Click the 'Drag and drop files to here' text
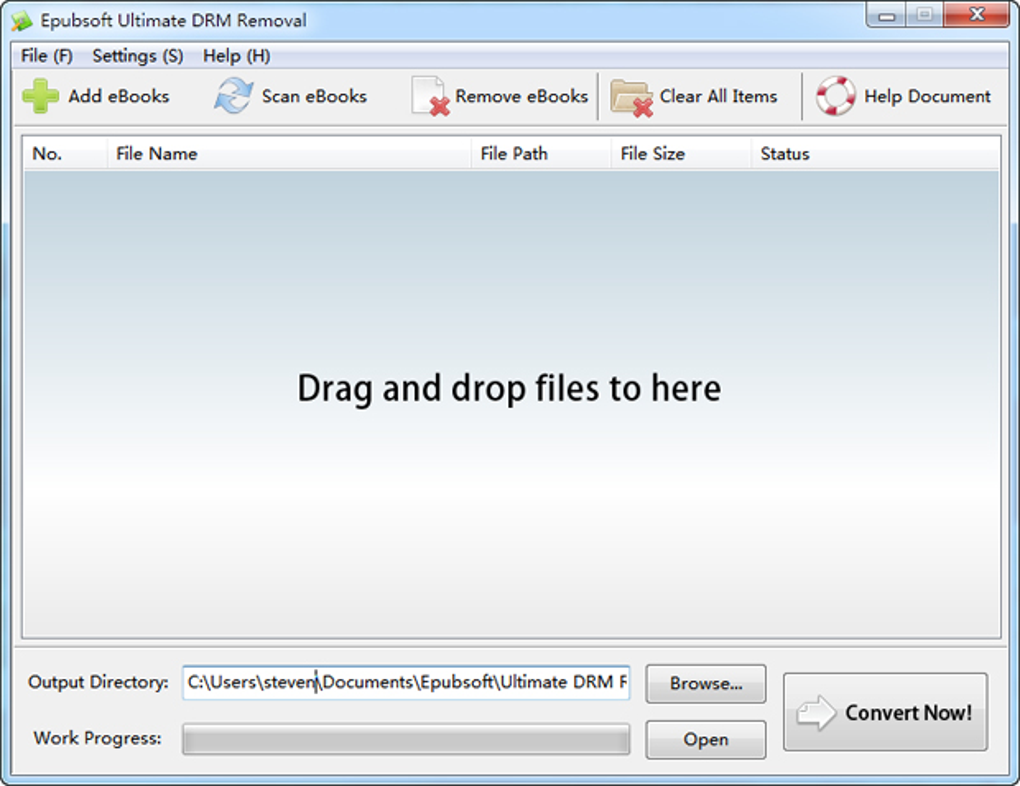The height and width of the screenshot is (786, 1020). 509,388
